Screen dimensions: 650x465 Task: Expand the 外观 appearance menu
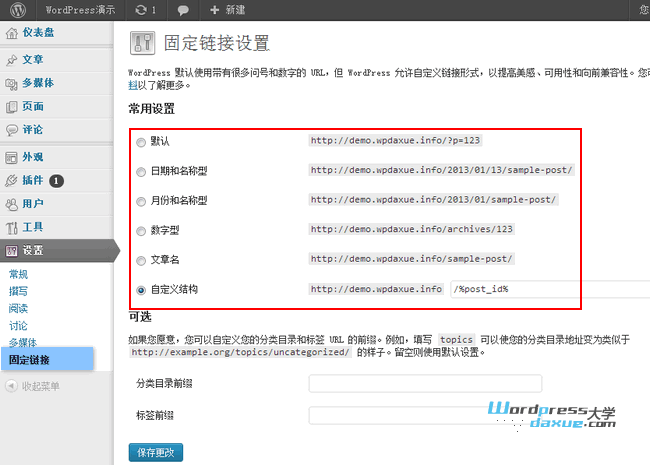pyautogui.click(x=32, y=157)
